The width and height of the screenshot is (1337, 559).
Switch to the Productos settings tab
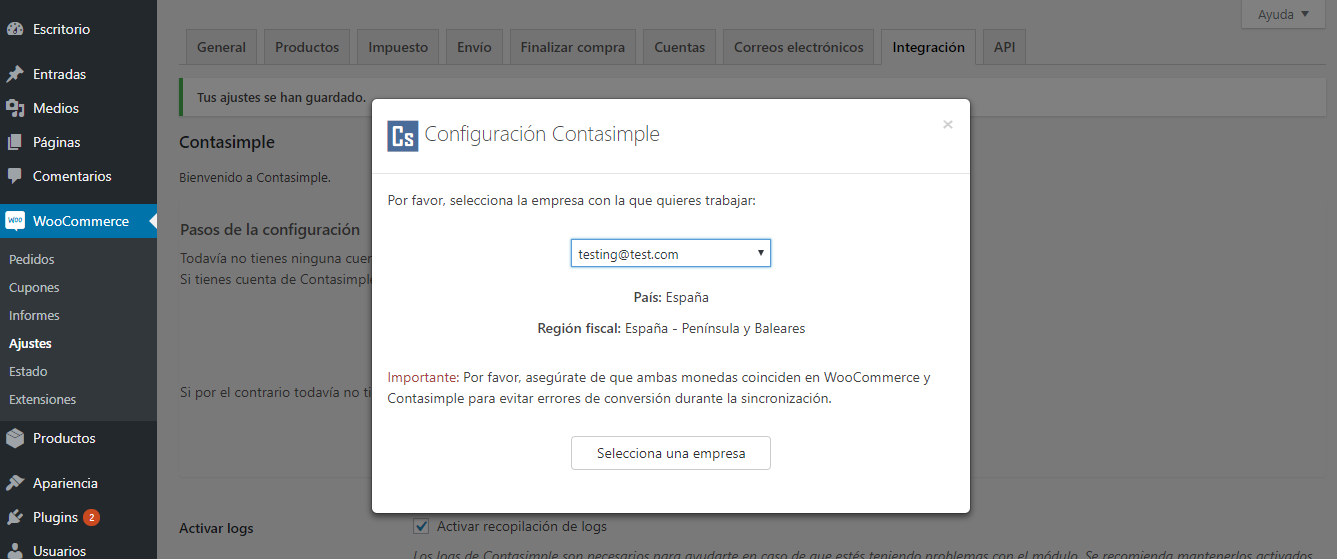pyautogui.click(x=307, y=47)
